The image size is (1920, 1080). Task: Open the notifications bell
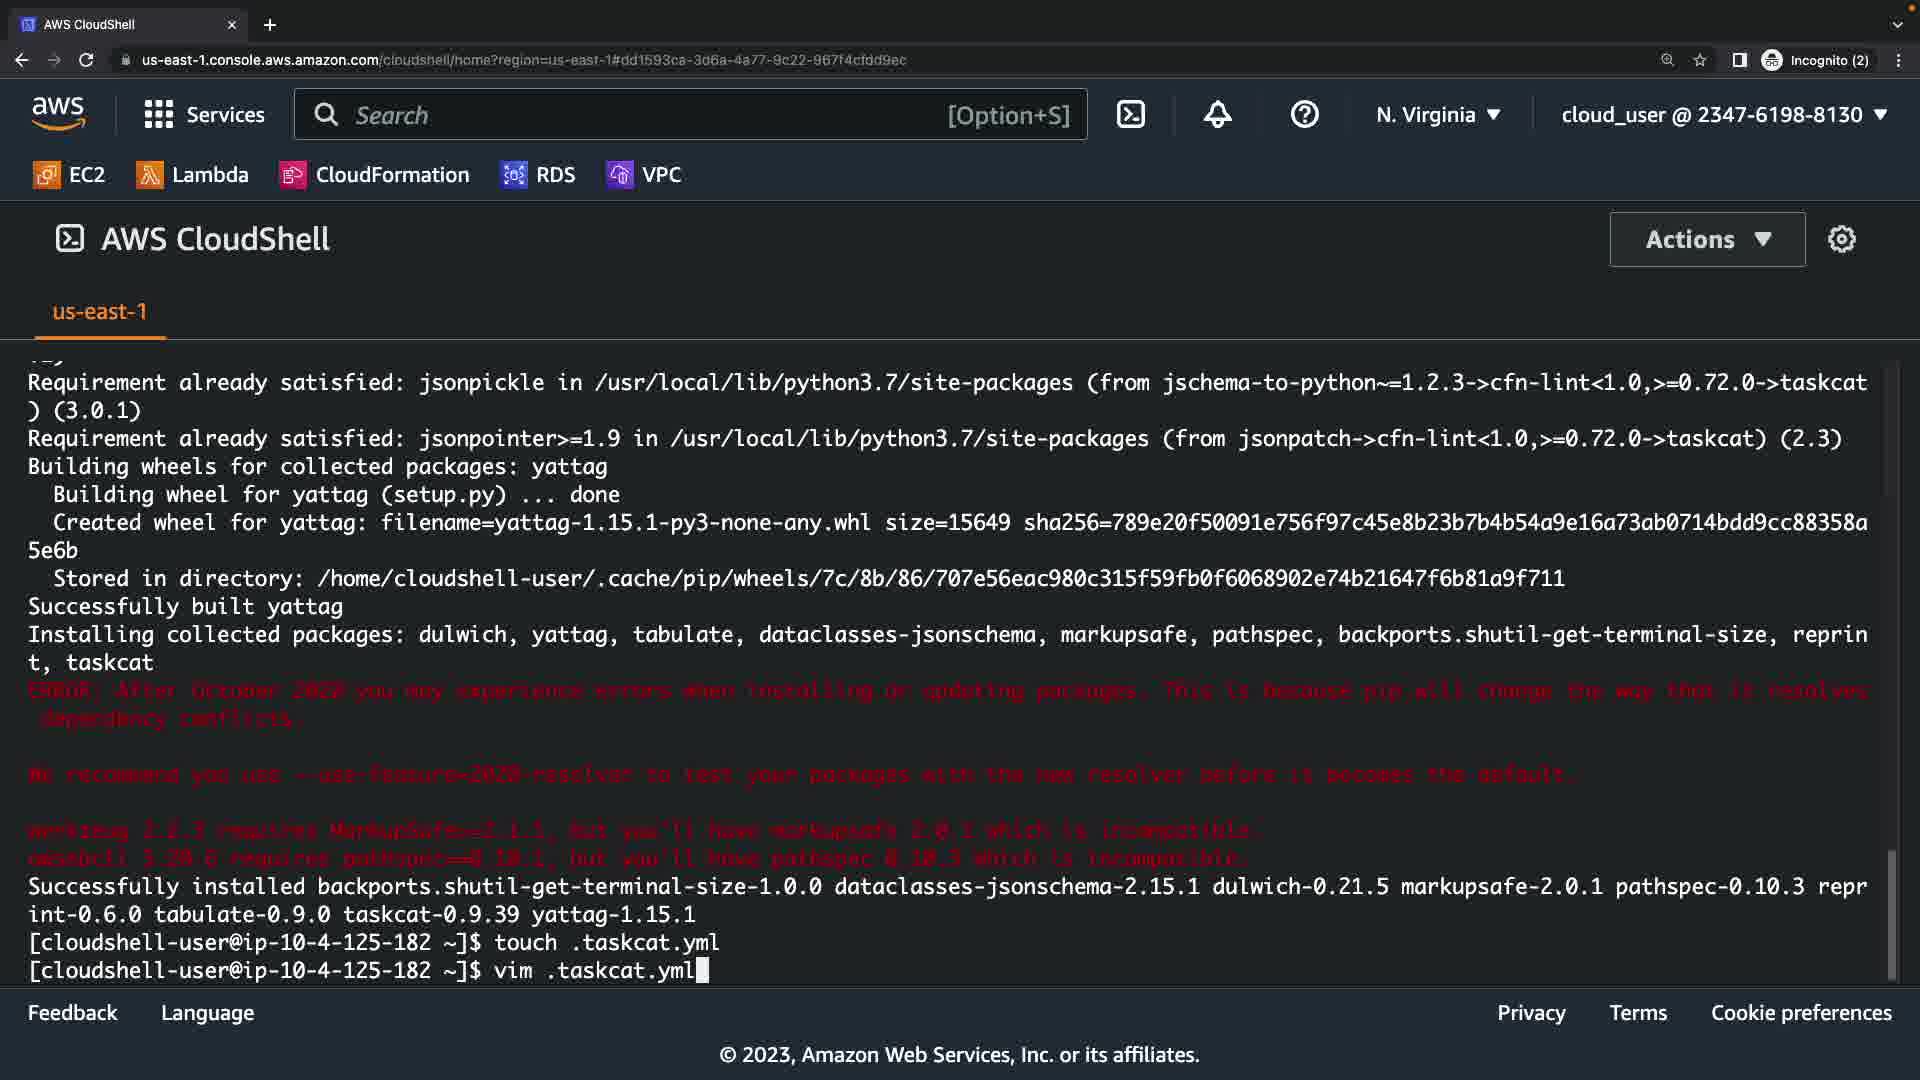point(1217,115)
